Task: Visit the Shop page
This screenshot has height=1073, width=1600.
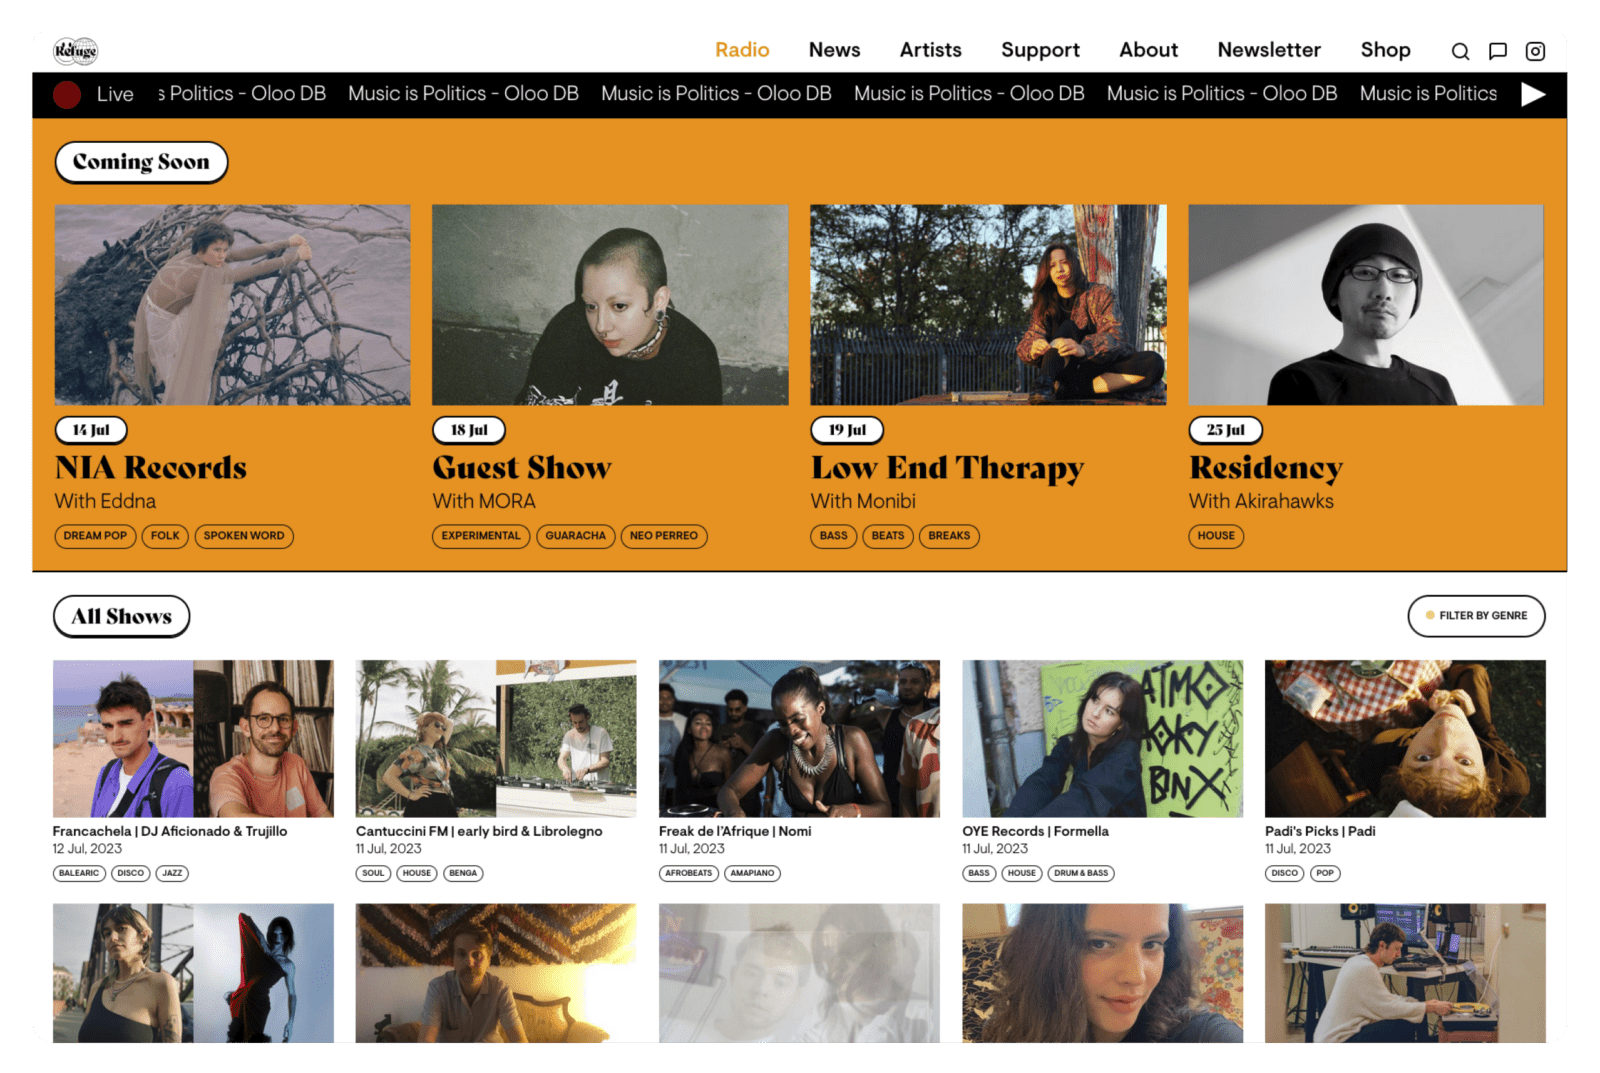Action: click(x=1385, y=50)
